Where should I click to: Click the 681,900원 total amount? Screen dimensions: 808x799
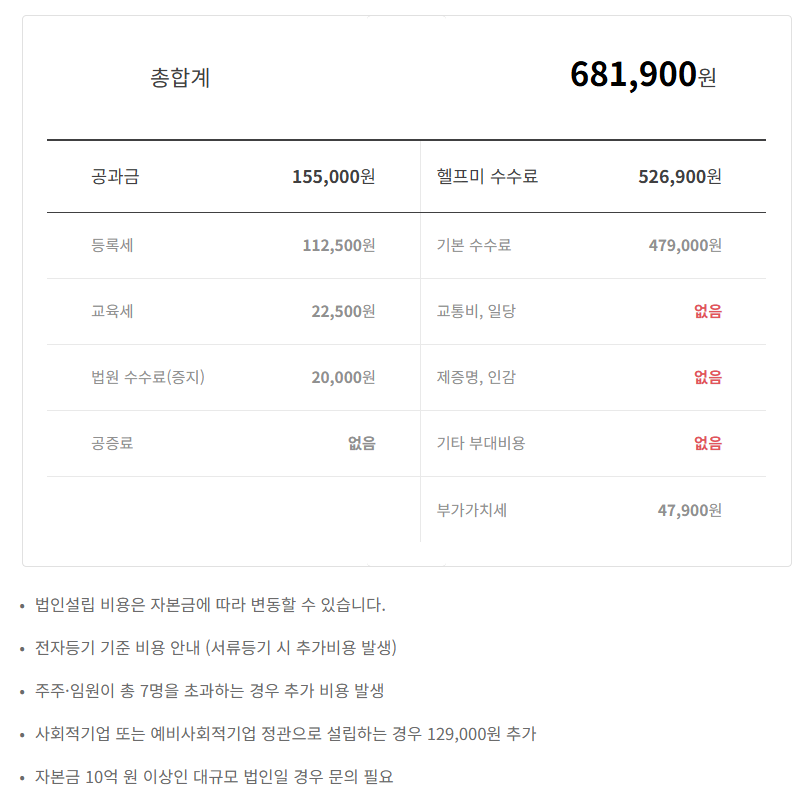(x=643, y=75)
